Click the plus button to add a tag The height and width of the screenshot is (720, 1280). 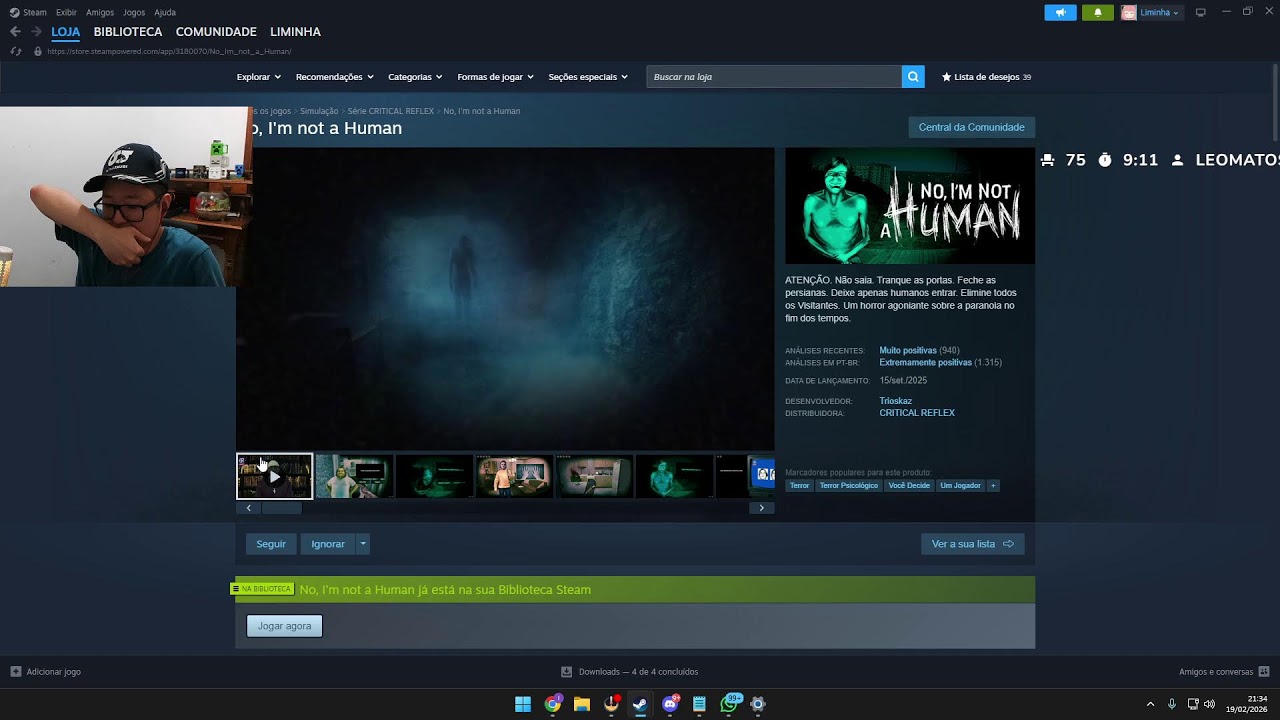tap(993, 486)
